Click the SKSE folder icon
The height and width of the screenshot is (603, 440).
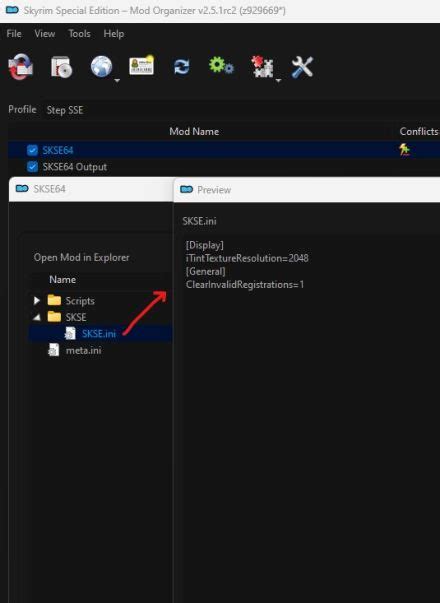(x=54, y=316)
